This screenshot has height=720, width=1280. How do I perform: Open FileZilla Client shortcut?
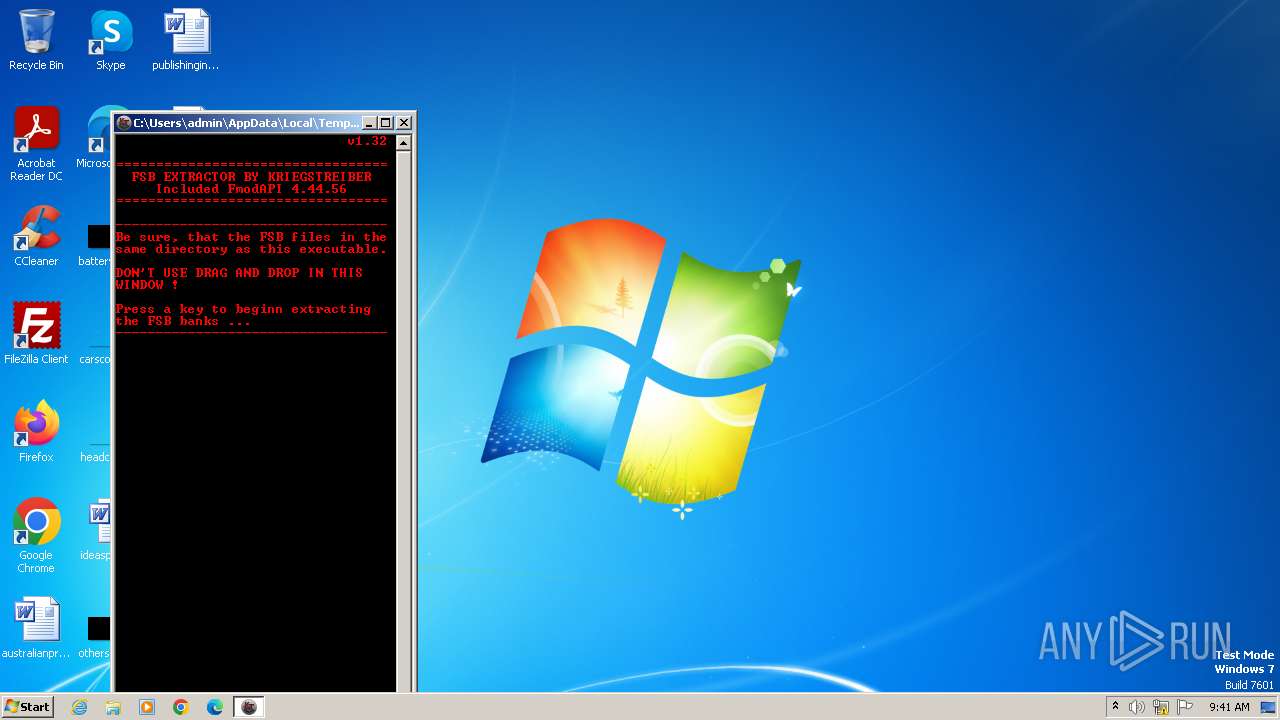coord(36,334)
